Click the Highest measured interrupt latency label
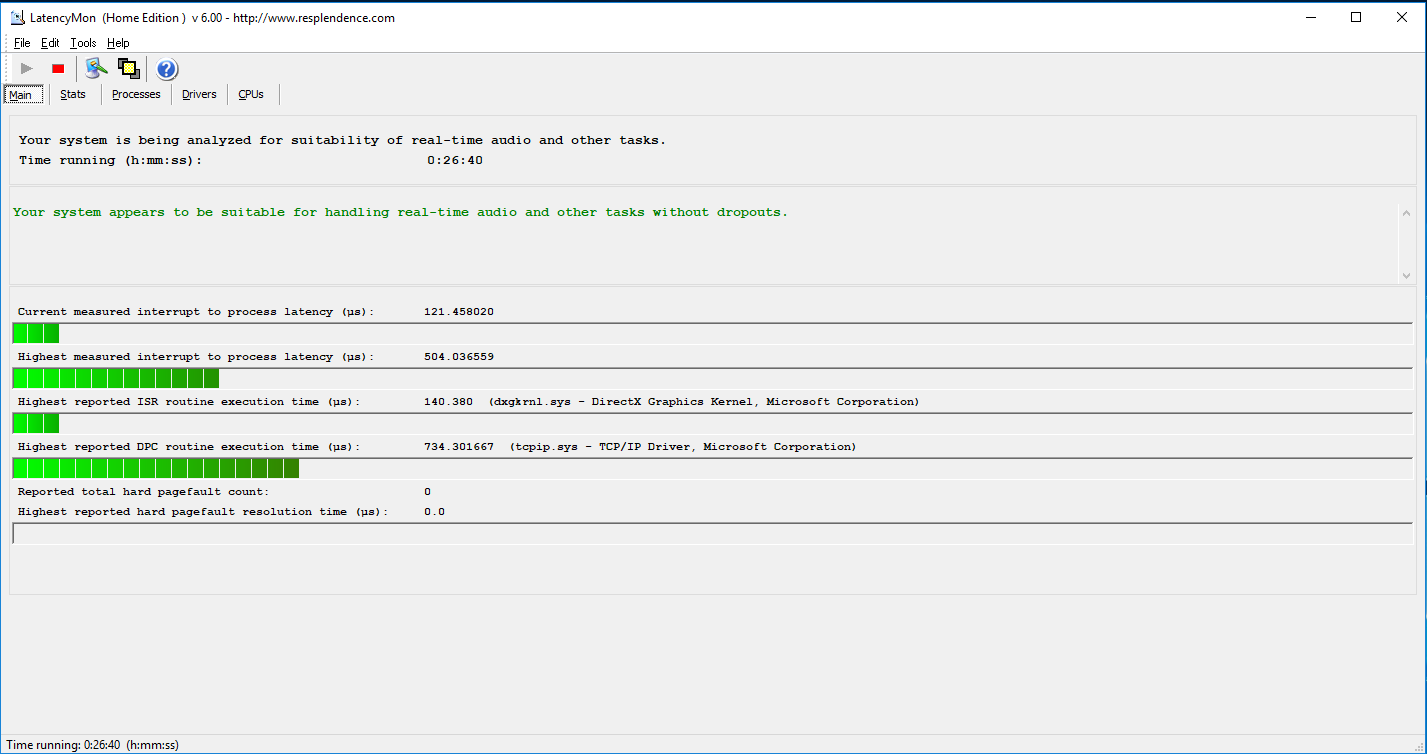Screen dimensions: 1427x754 pyautogui.click(x=196, y=357)
